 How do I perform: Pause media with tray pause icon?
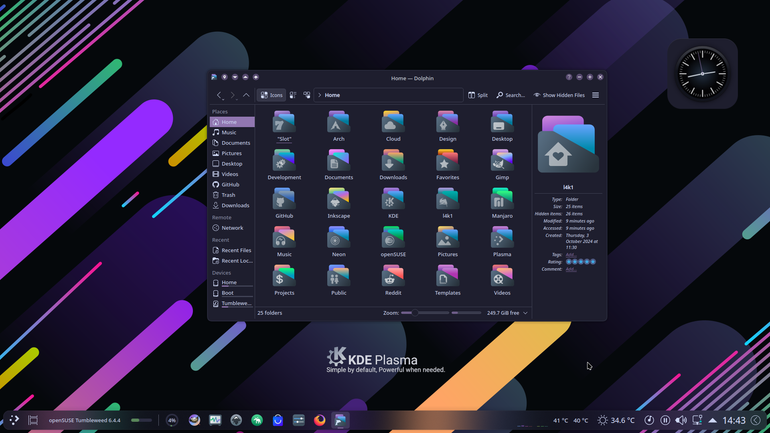point(665,420)
